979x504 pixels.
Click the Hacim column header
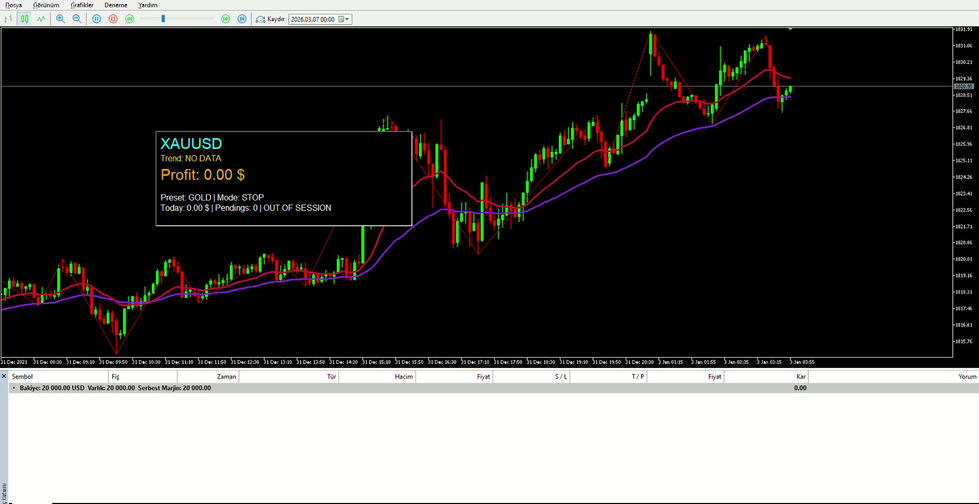[x=377, y=377]
